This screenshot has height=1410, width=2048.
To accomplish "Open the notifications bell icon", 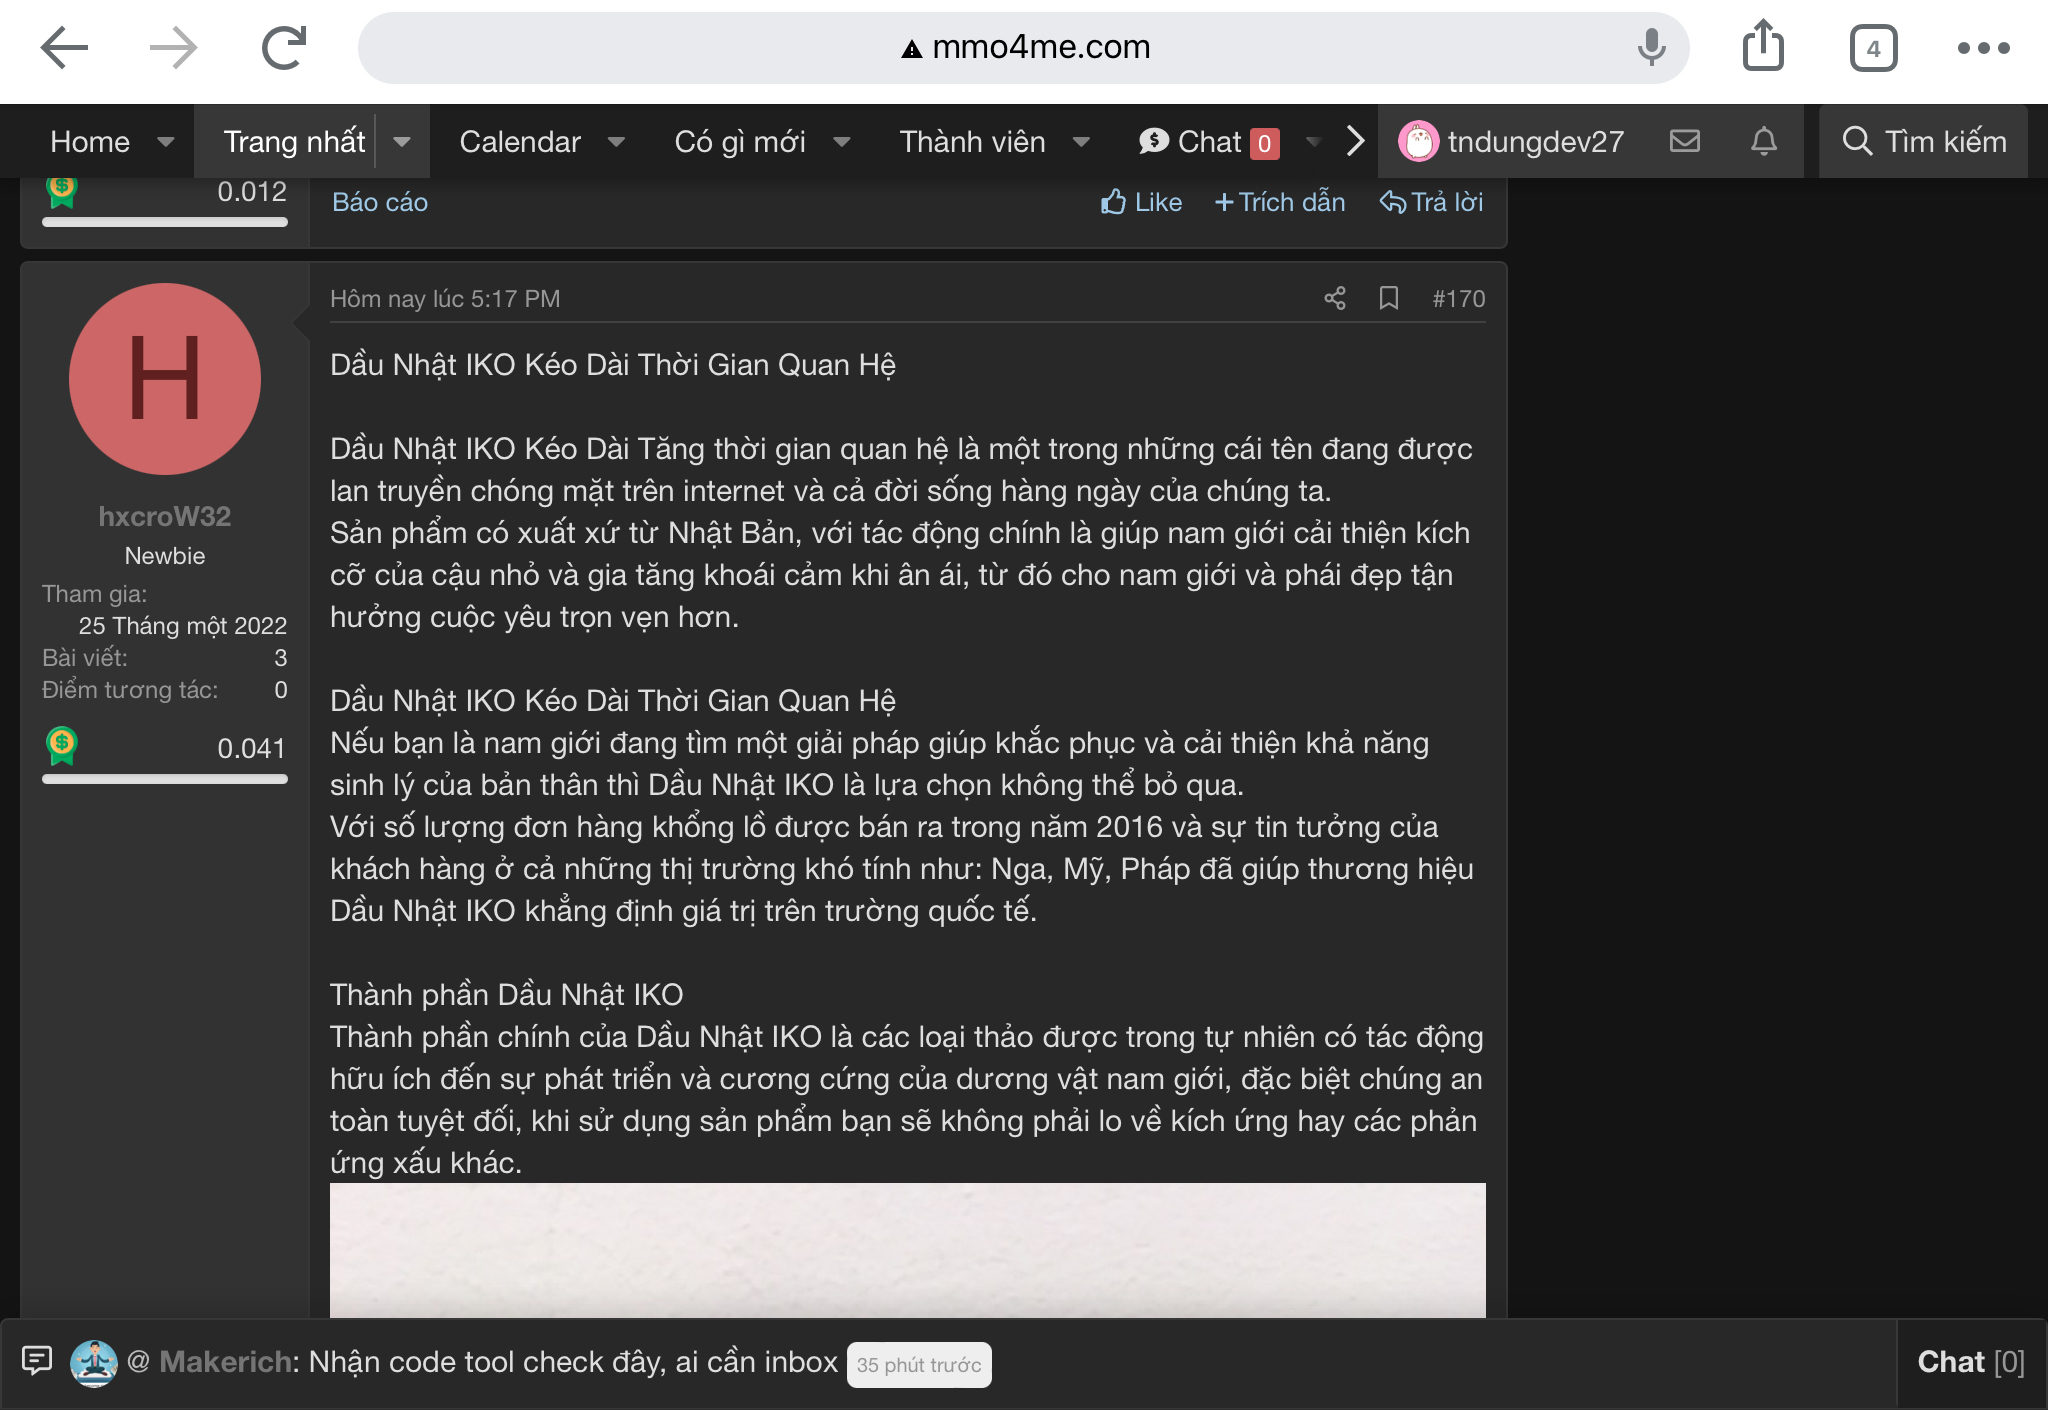I will click(1764, 141).
